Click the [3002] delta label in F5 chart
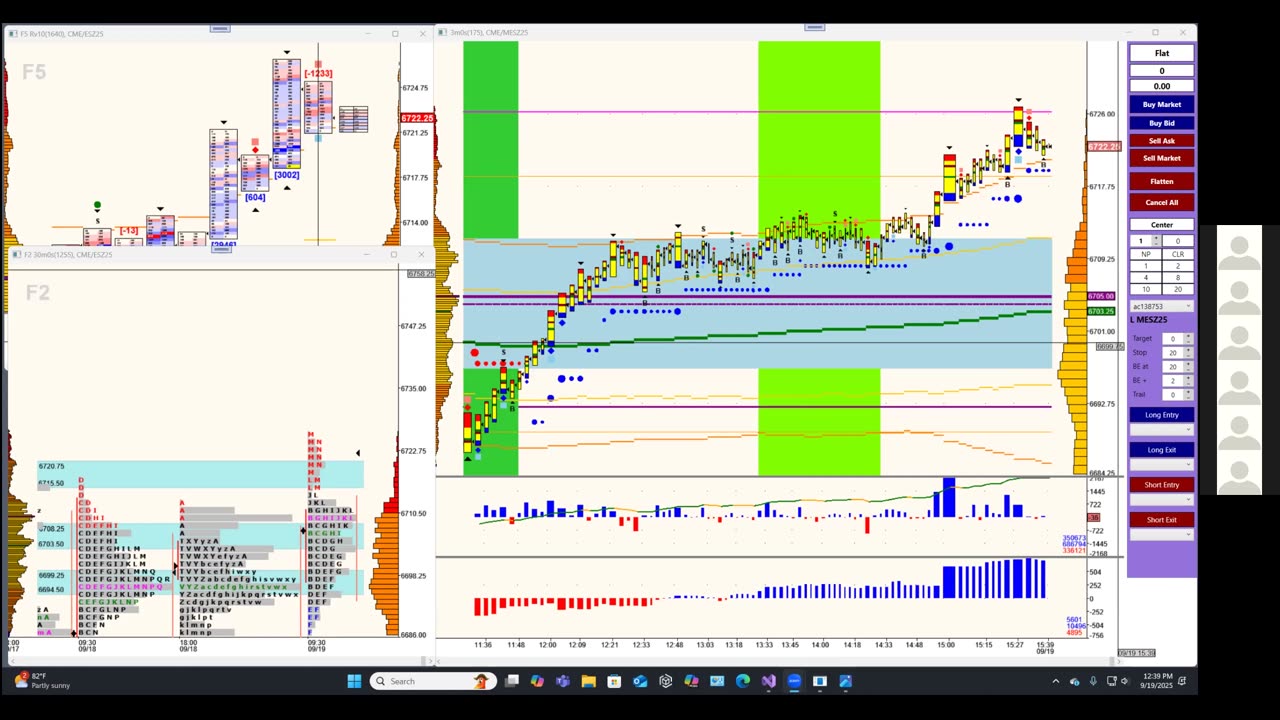 tap(286, 175)
